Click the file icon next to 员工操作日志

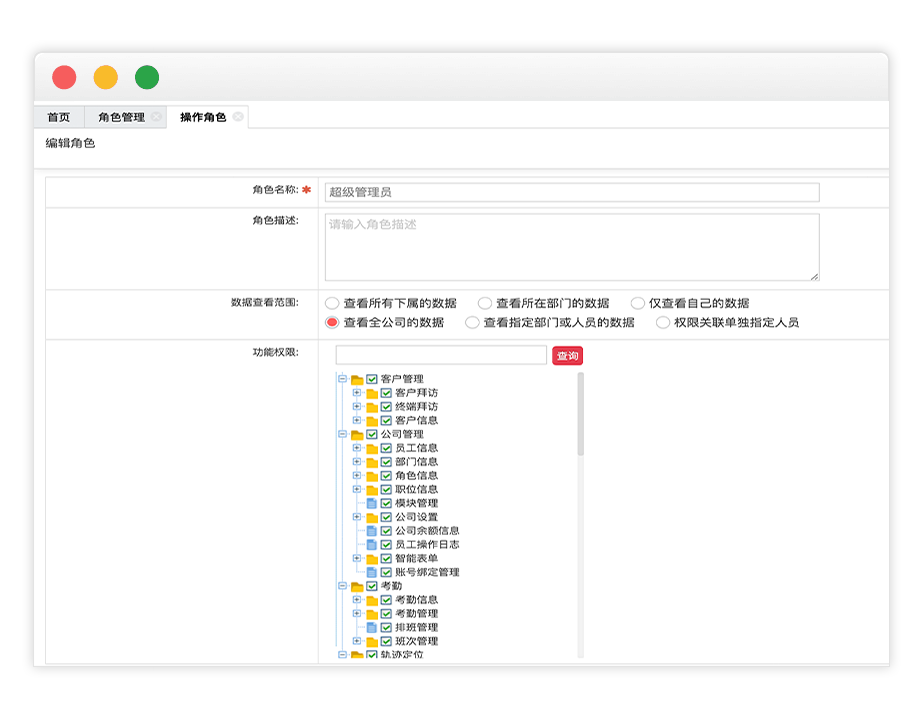pos(371,545)
